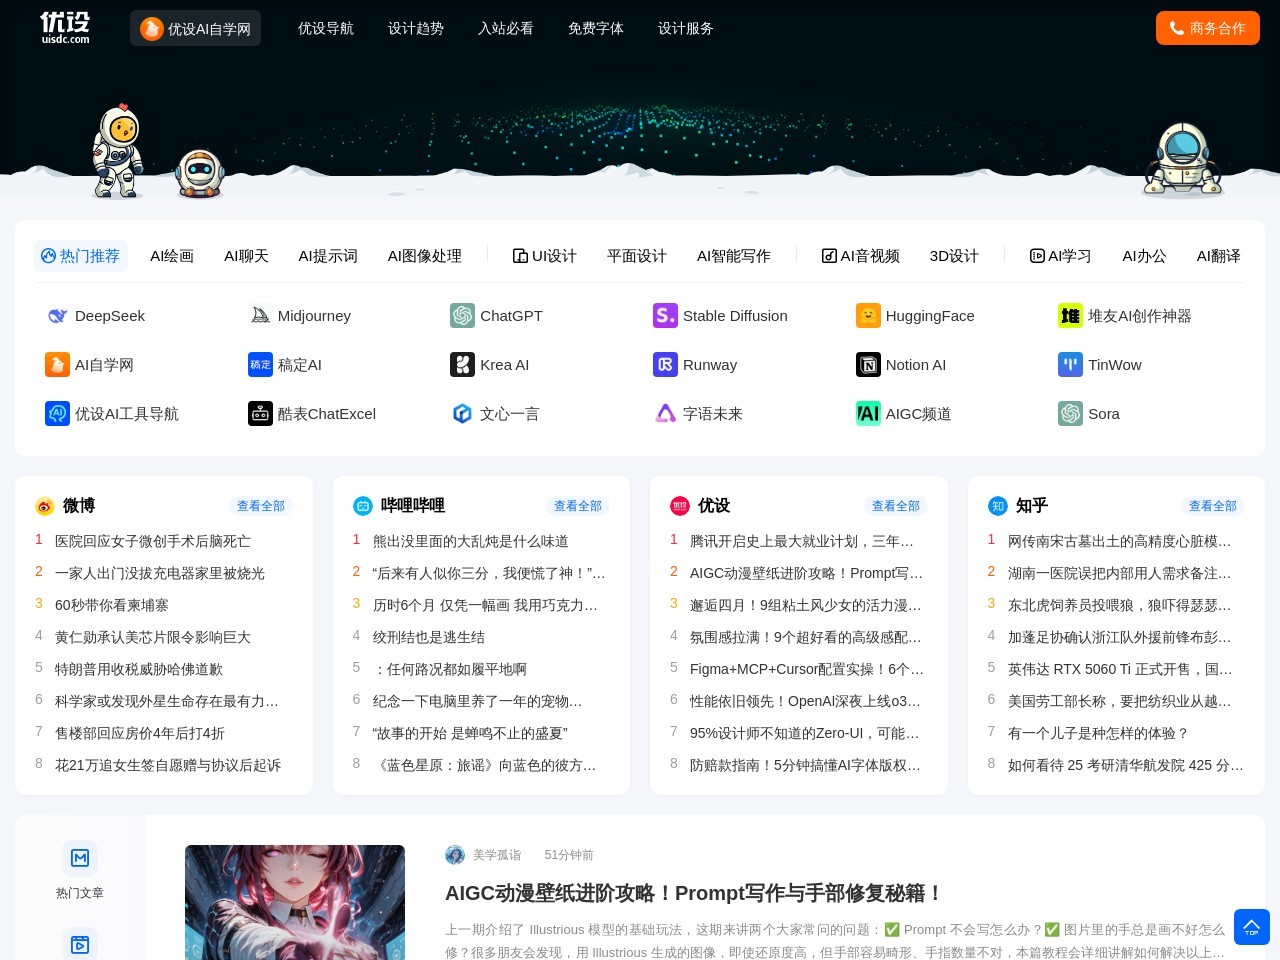Open 60秒带你看柬埔寨 Weibo item

coord(112,605)
